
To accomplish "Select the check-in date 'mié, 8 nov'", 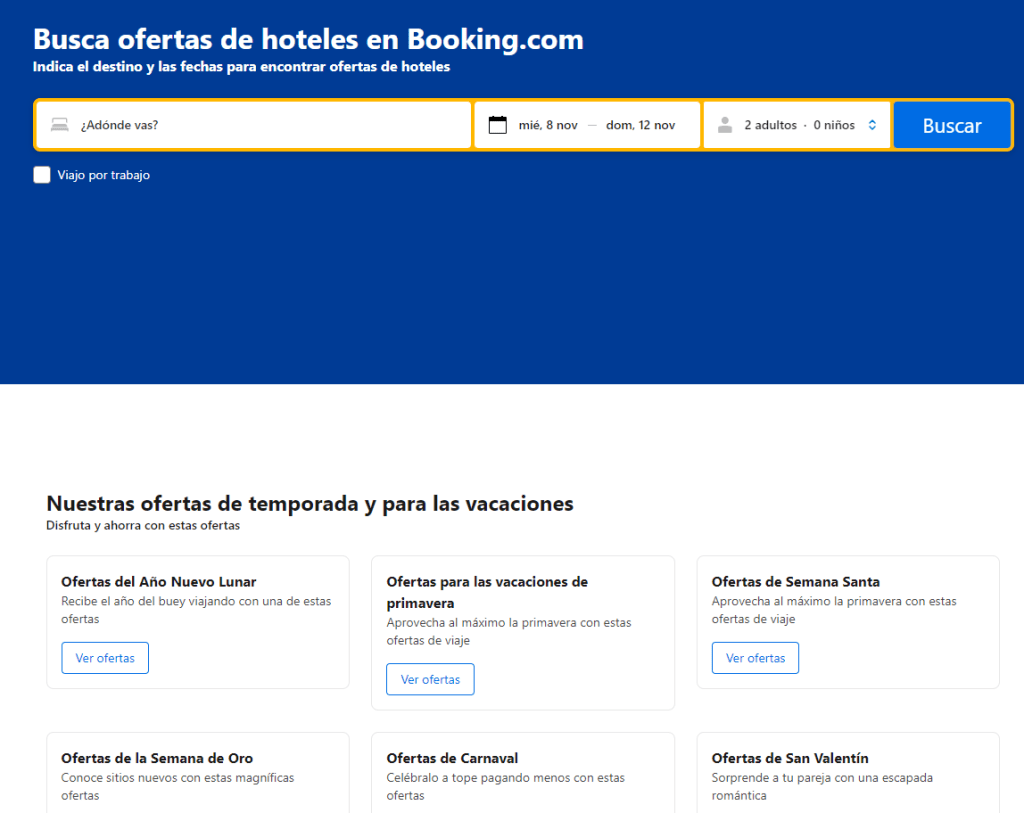I will tap(548, 125).
